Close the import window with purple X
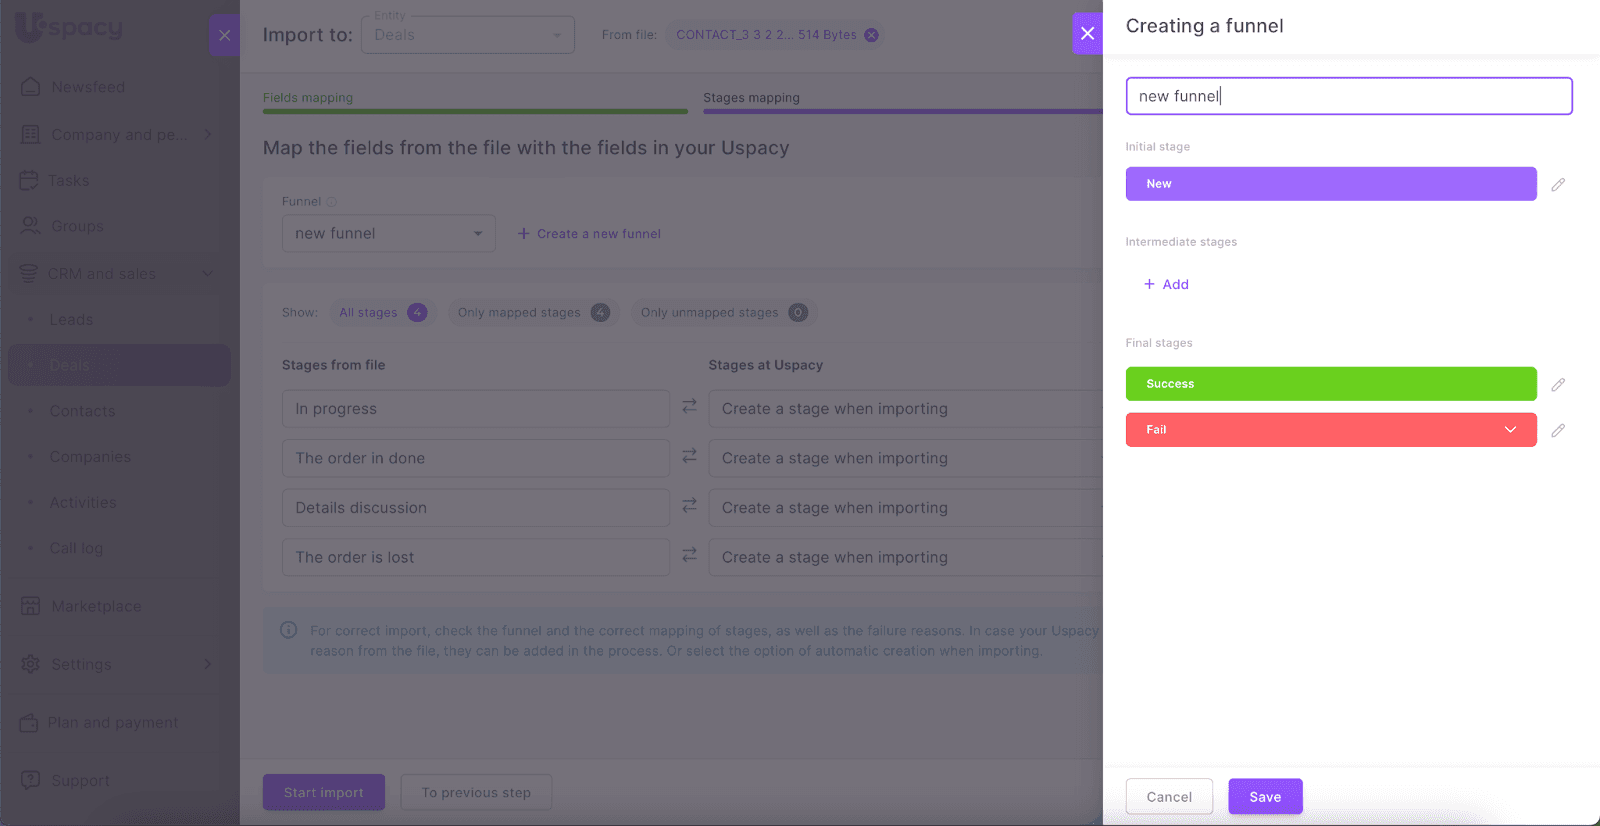This screenshot has width=1600, height=826. [224, 35]
